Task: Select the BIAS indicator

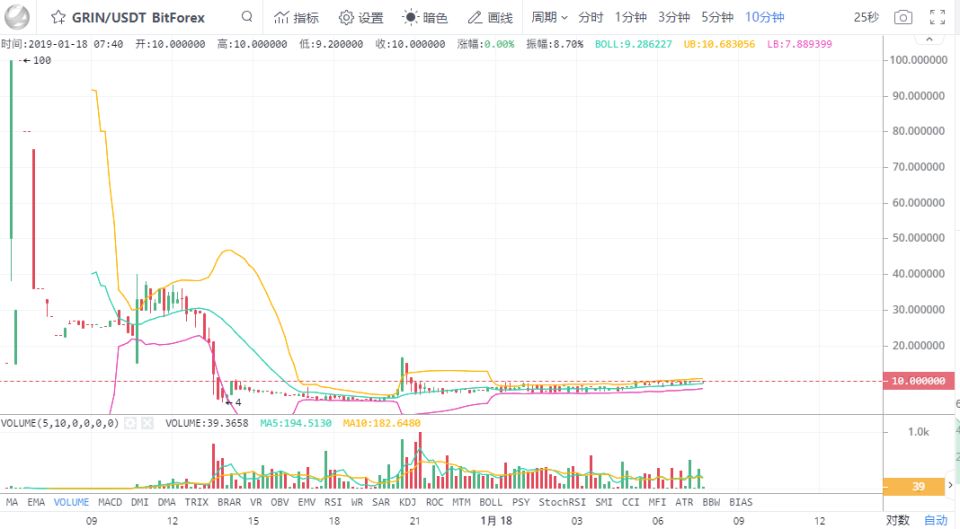Action: 740,502
